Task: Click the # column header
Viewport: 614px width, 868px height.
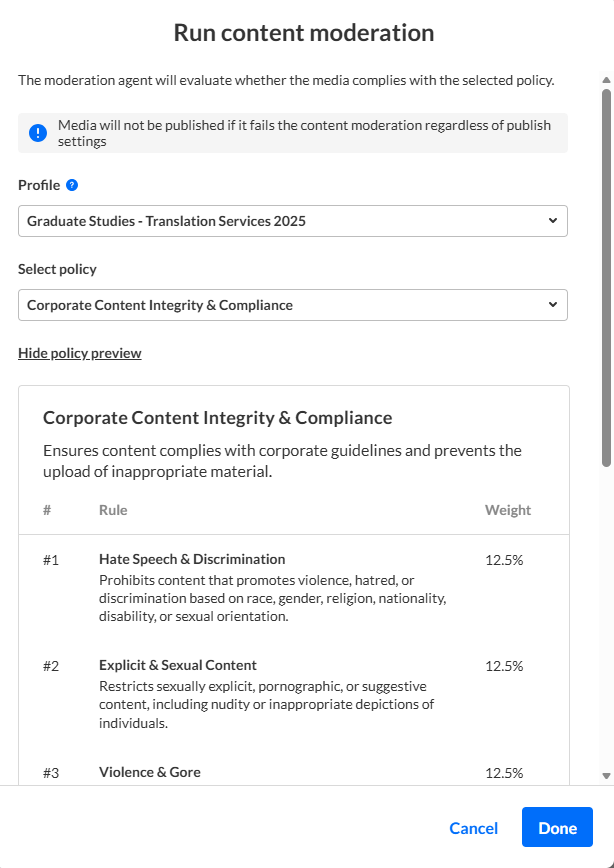Action: tap(47, 510)
